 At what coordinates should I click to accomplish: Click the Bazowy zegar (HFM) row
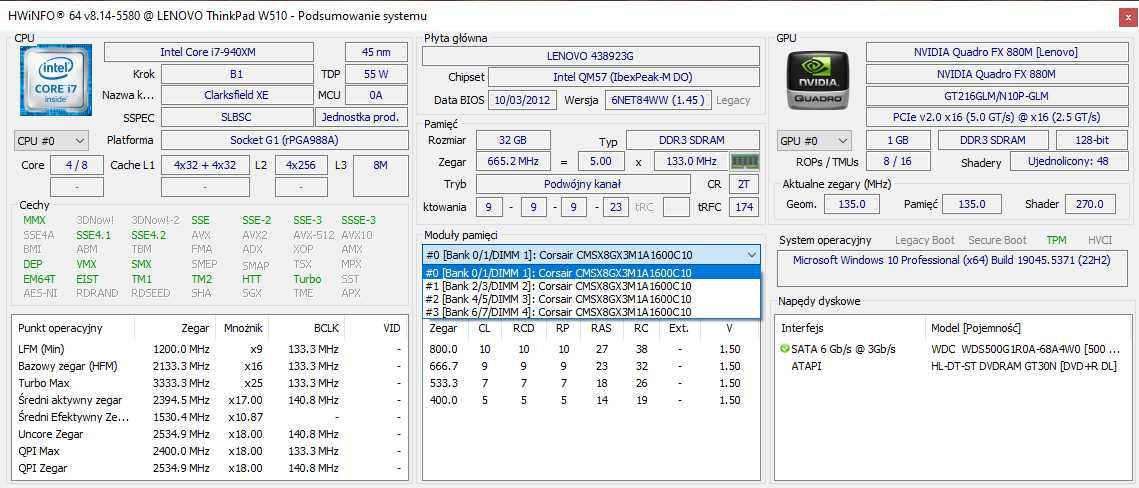tap(209, 366)
